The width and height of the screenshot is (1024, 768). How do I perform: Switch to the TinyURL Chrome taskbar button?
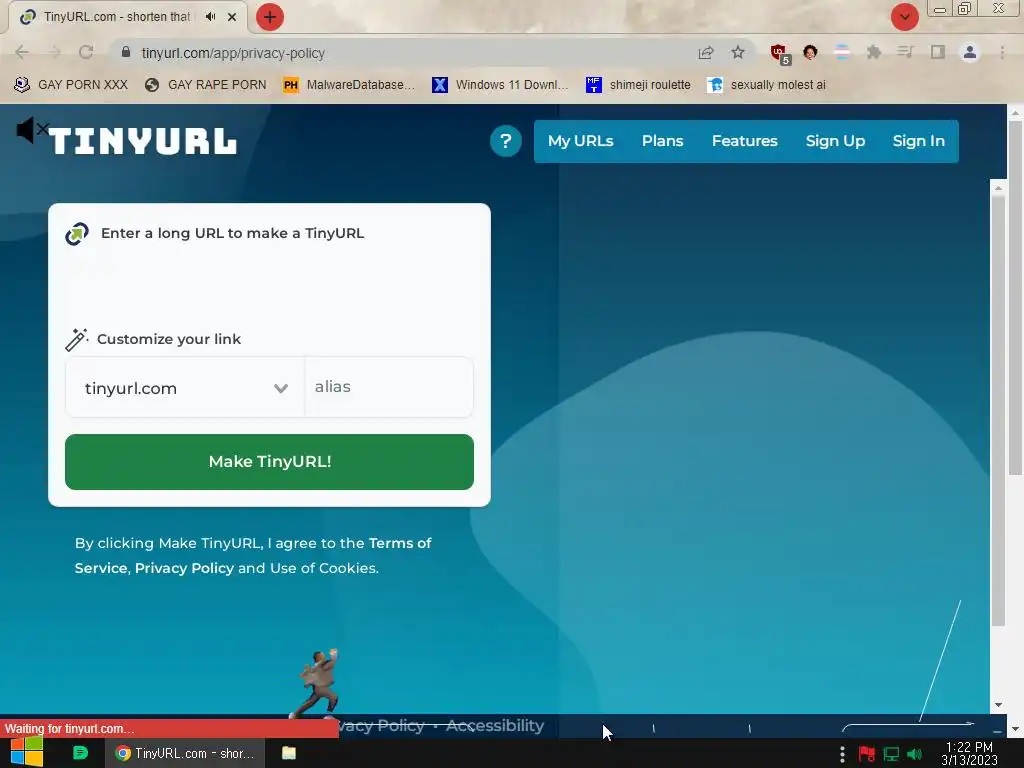tap(185, 753)
